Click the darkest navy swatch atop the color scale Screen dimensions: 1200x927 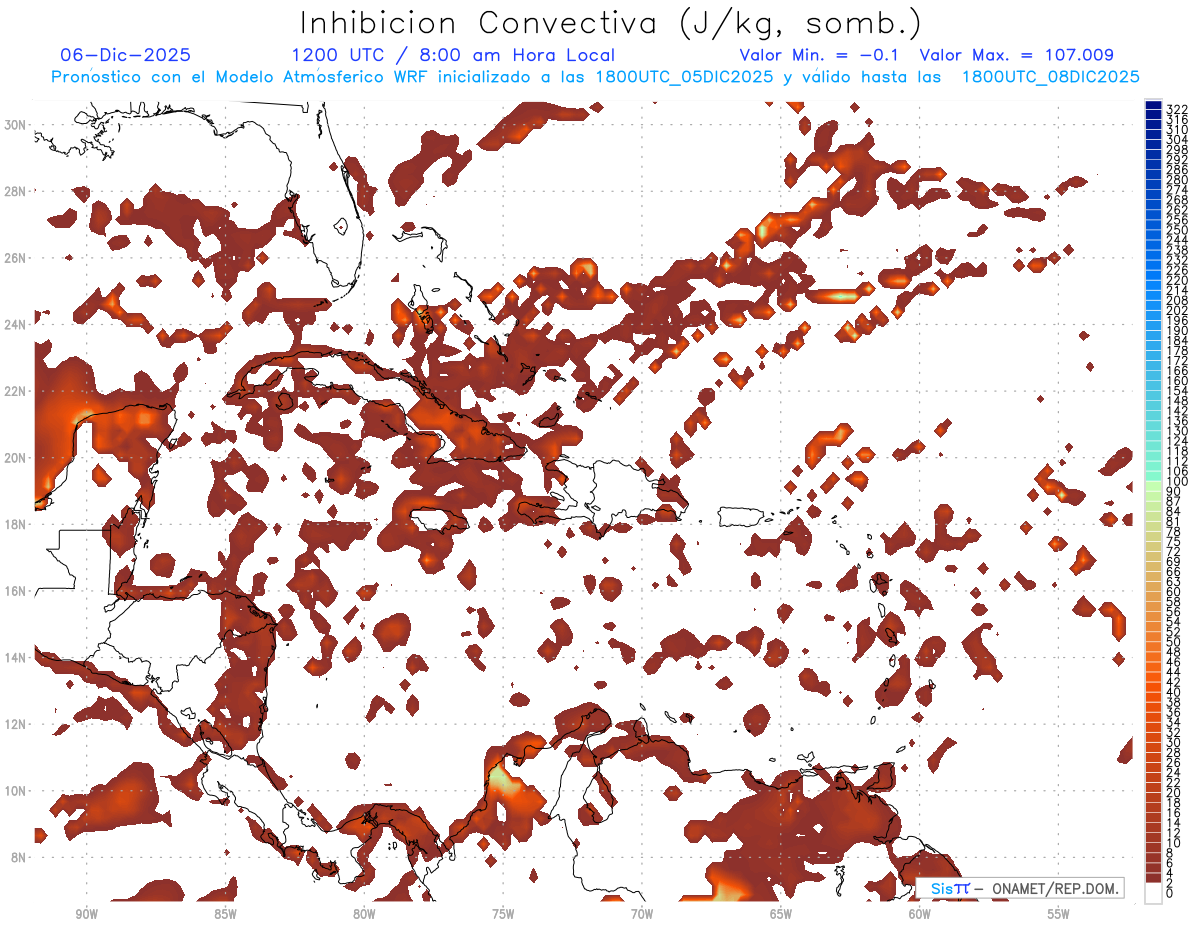(x=1153, y=105)
